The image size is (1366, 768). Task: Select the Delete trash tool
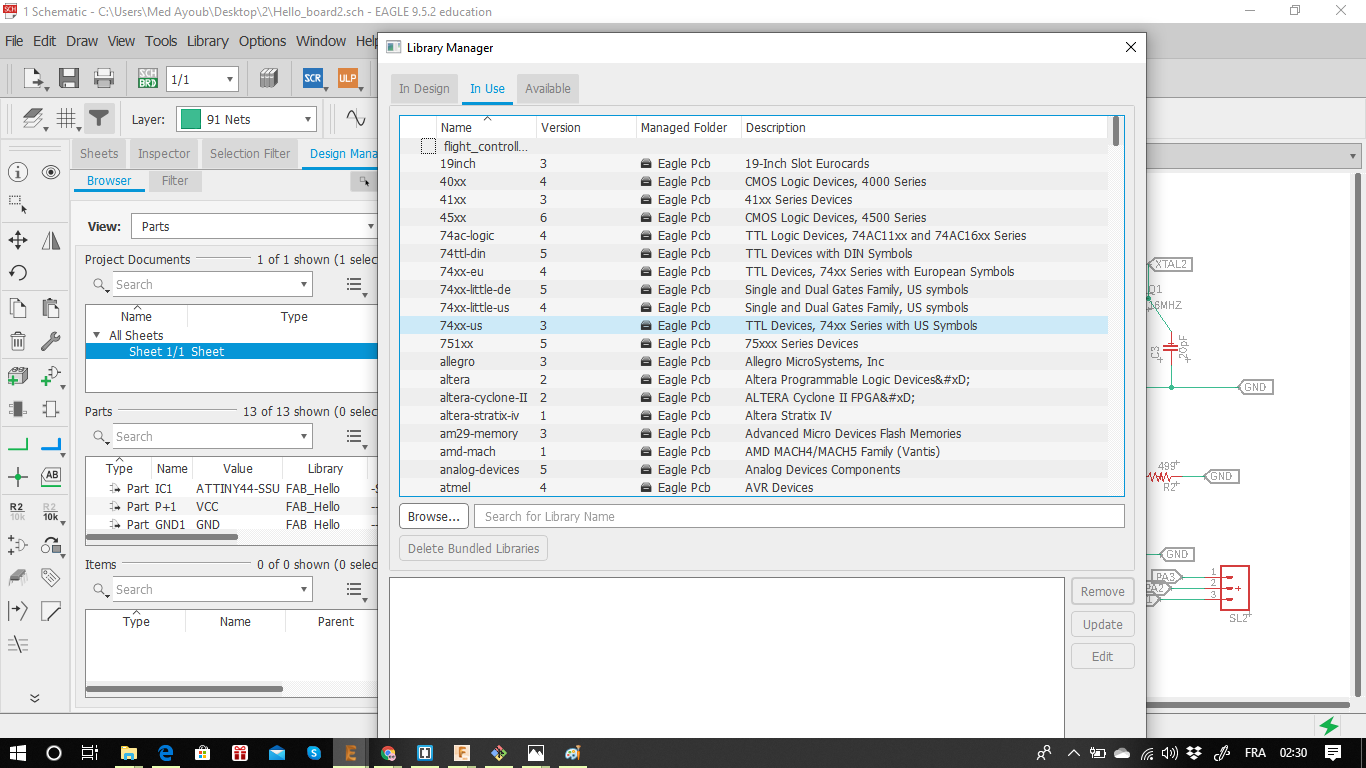17,342
